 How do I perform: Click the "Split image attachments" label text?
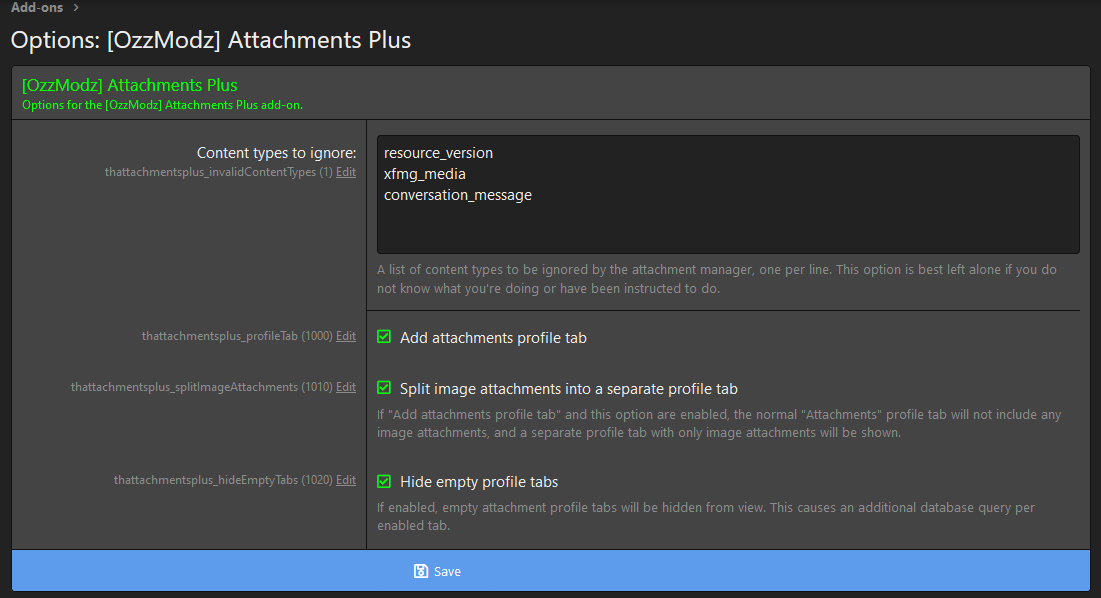pos(568,389)
